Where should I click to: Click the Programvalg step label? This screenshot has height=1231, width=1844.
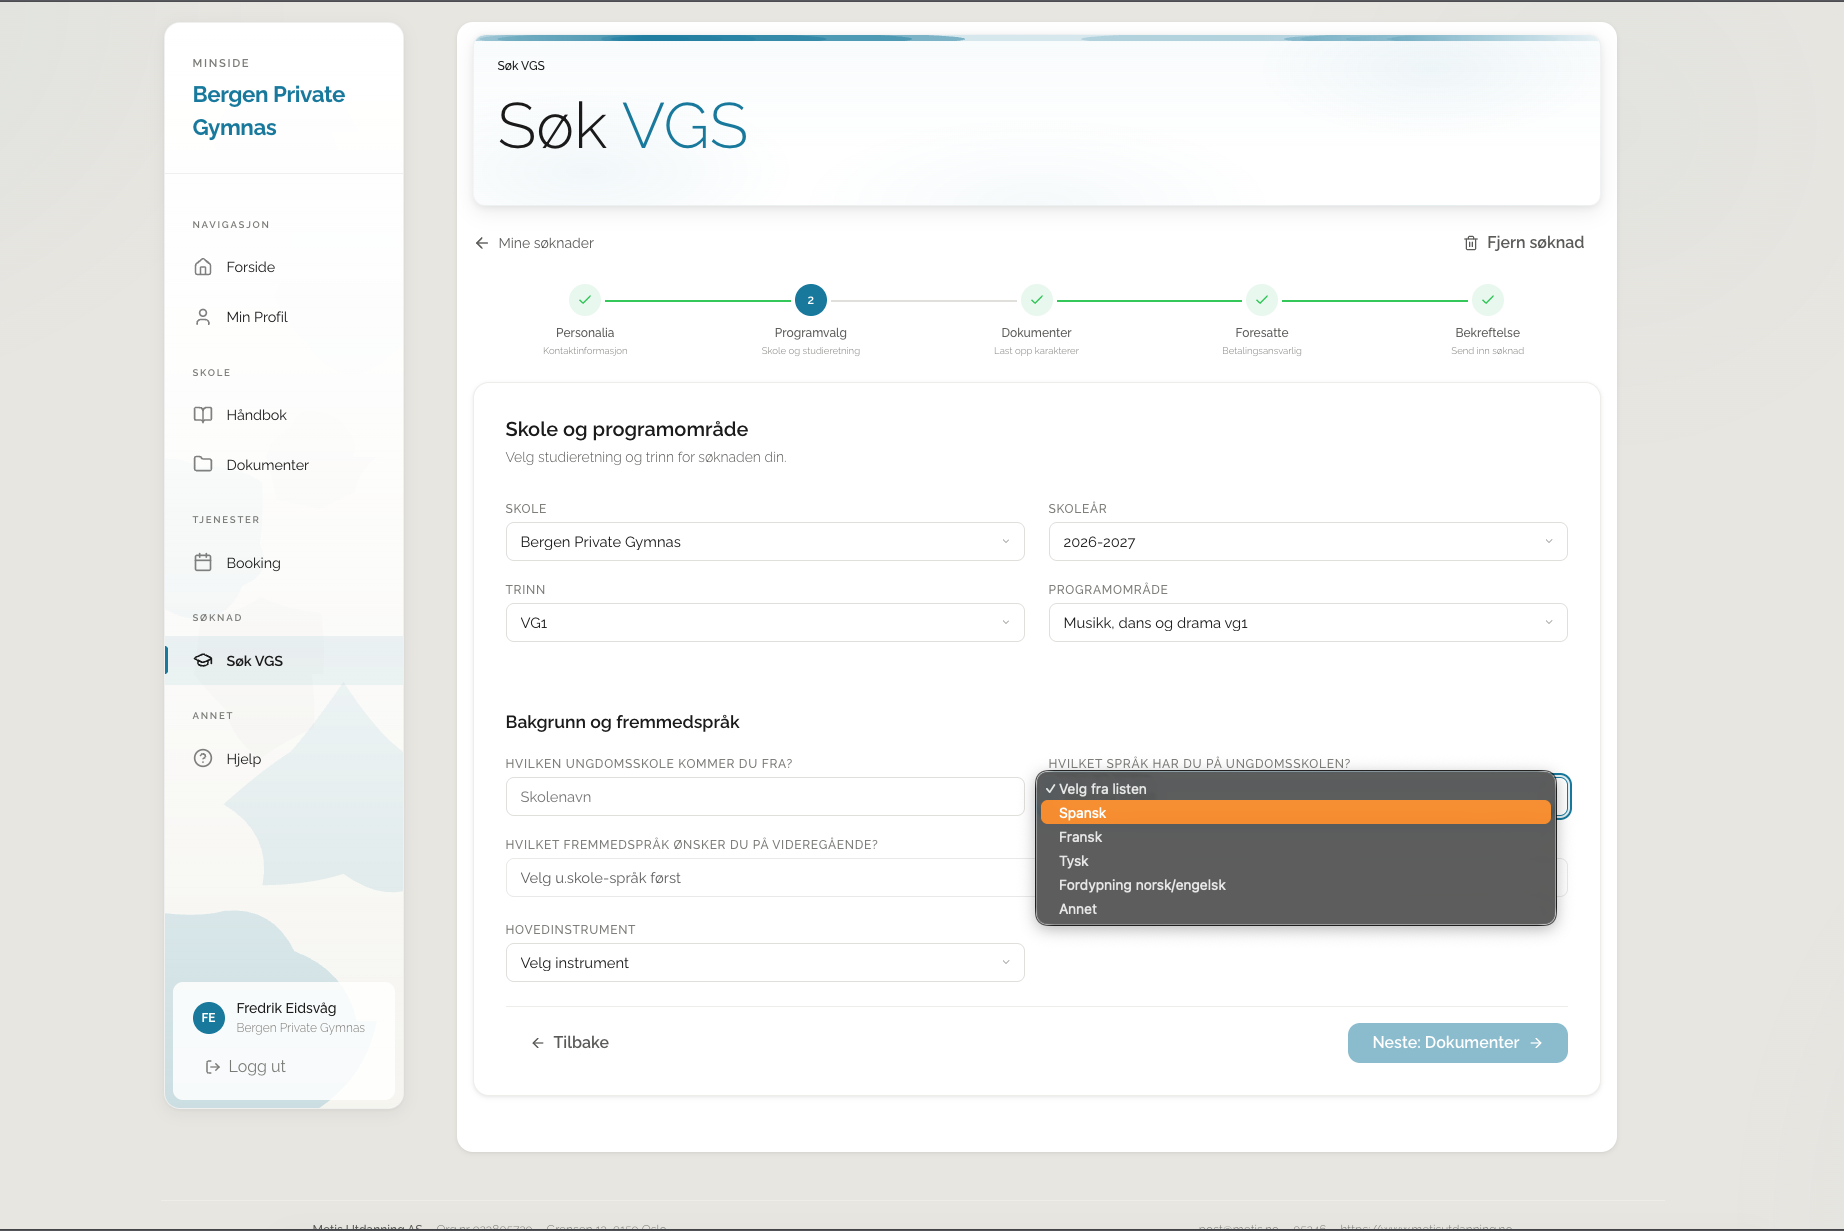[x=811, y=333]
